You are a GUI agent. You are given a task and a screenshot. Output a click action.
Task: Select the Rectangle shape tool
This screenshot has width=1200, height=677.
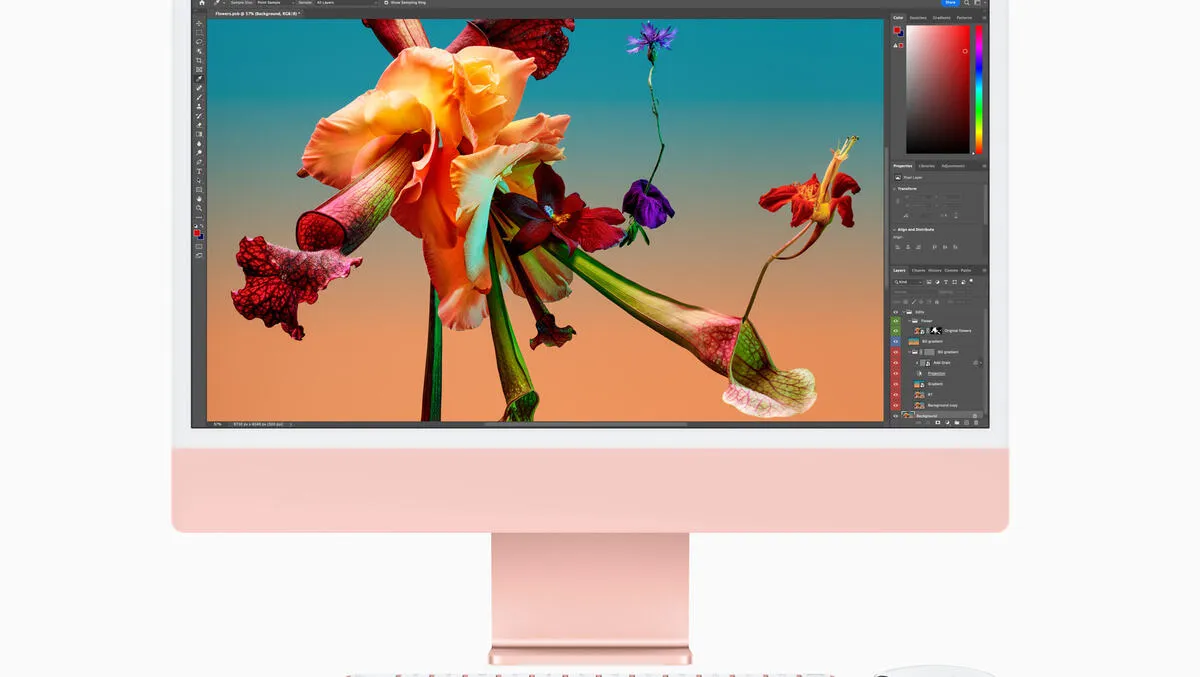point(199,189)
